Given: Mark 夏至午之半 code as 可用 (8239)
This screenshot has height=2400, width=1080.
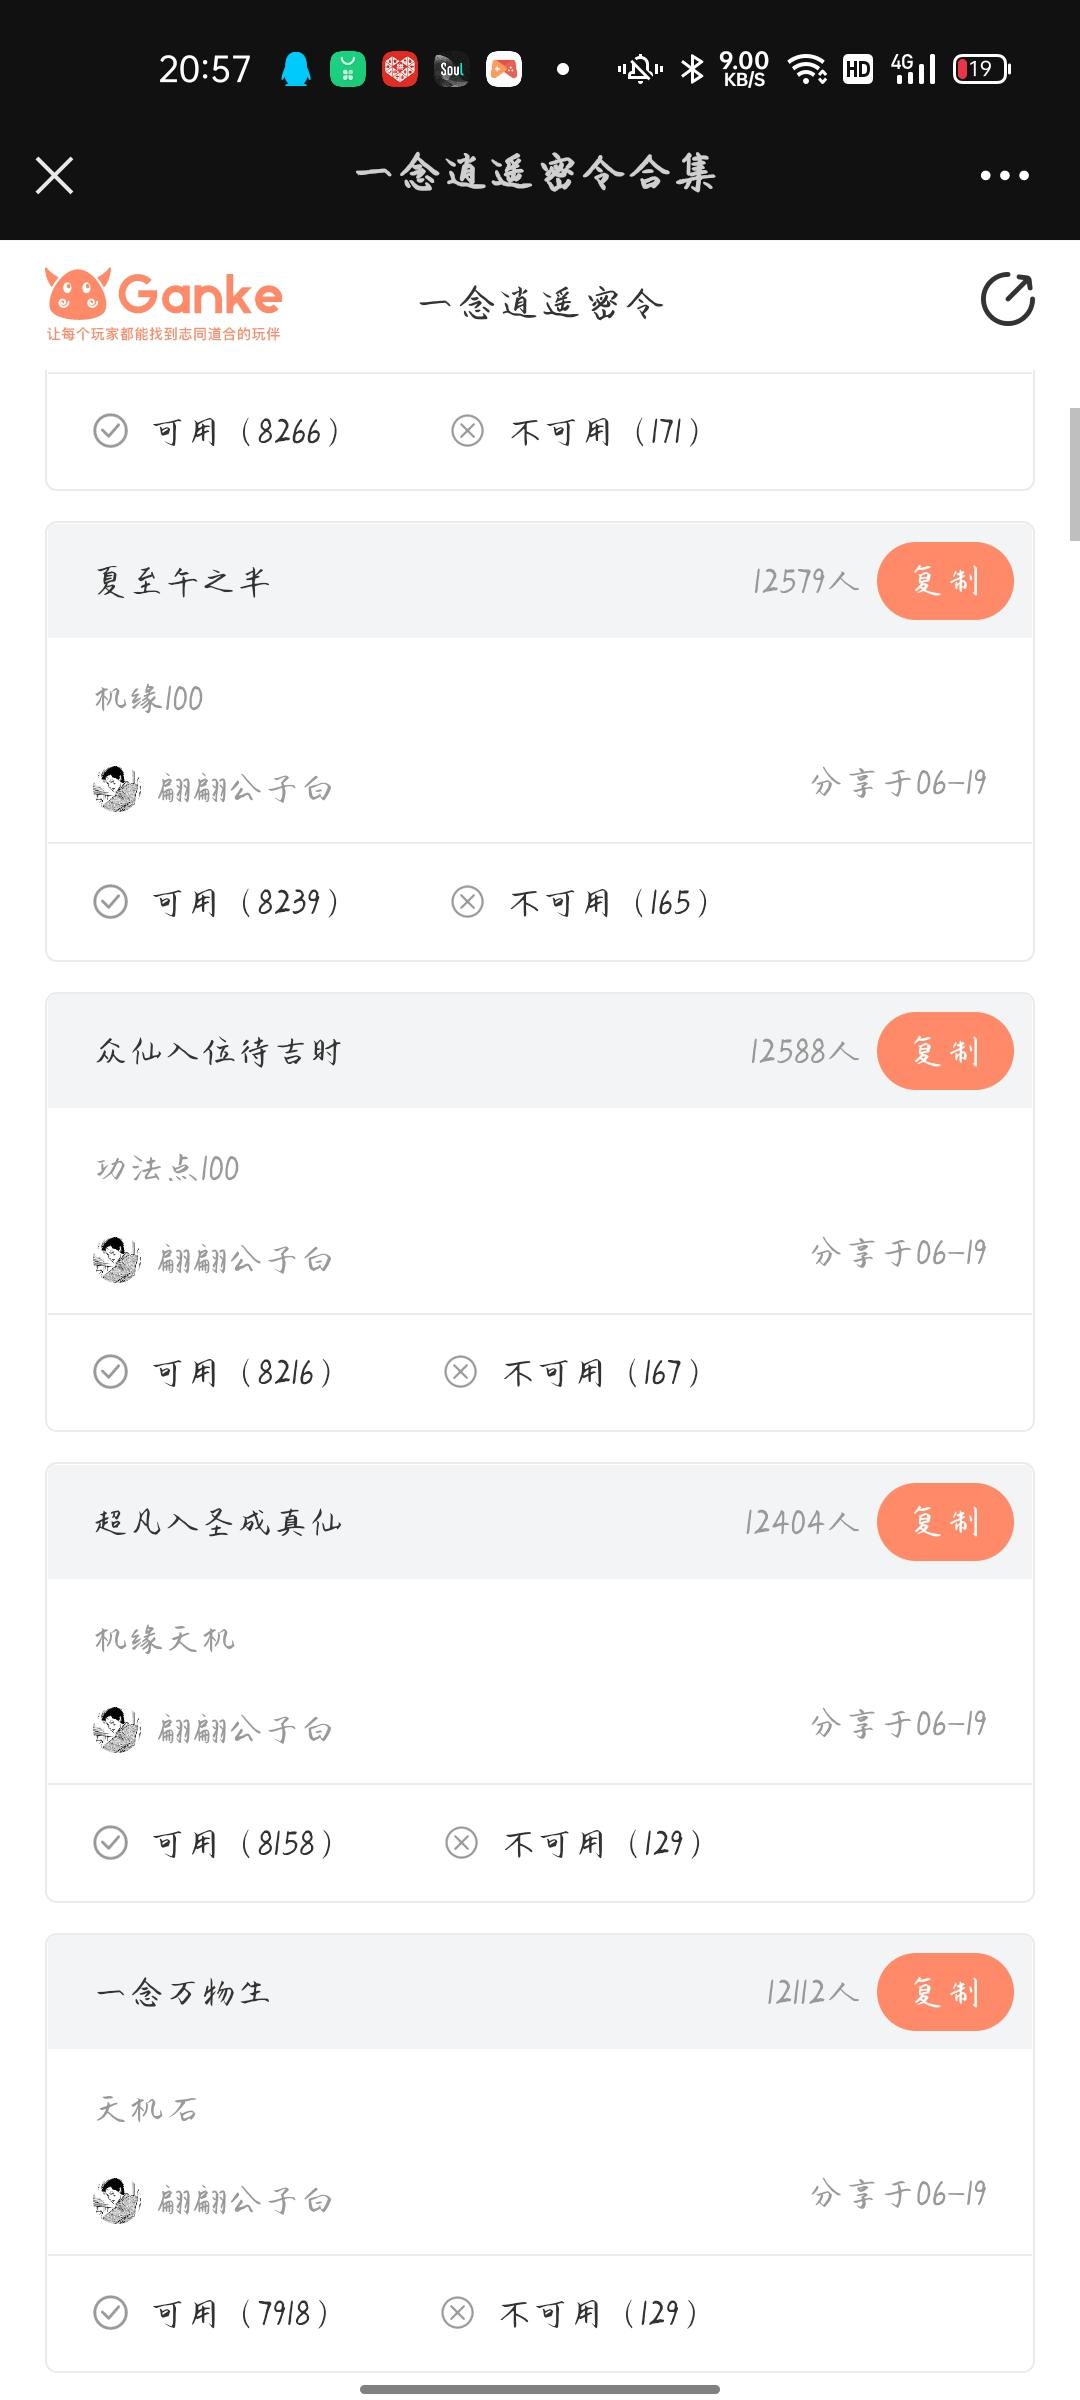Looking at the screenshot, I should click(x=217, y=902).
